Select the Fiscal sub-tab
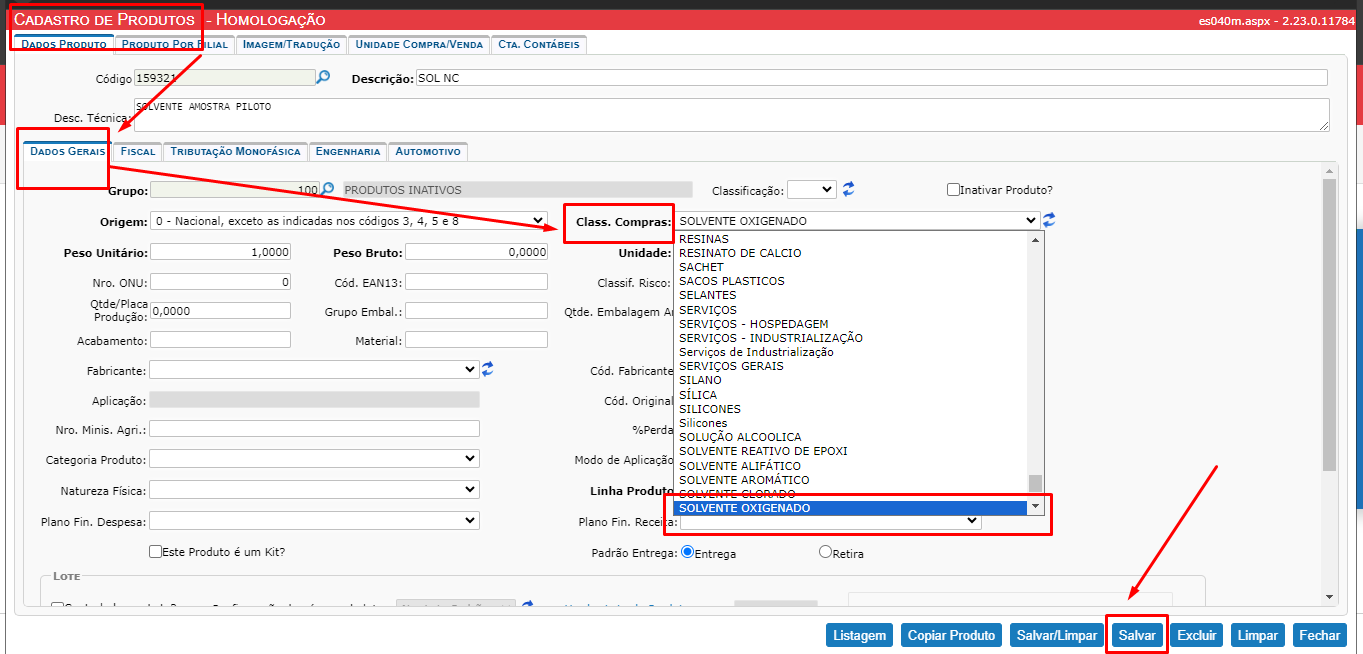 [138, 152]
